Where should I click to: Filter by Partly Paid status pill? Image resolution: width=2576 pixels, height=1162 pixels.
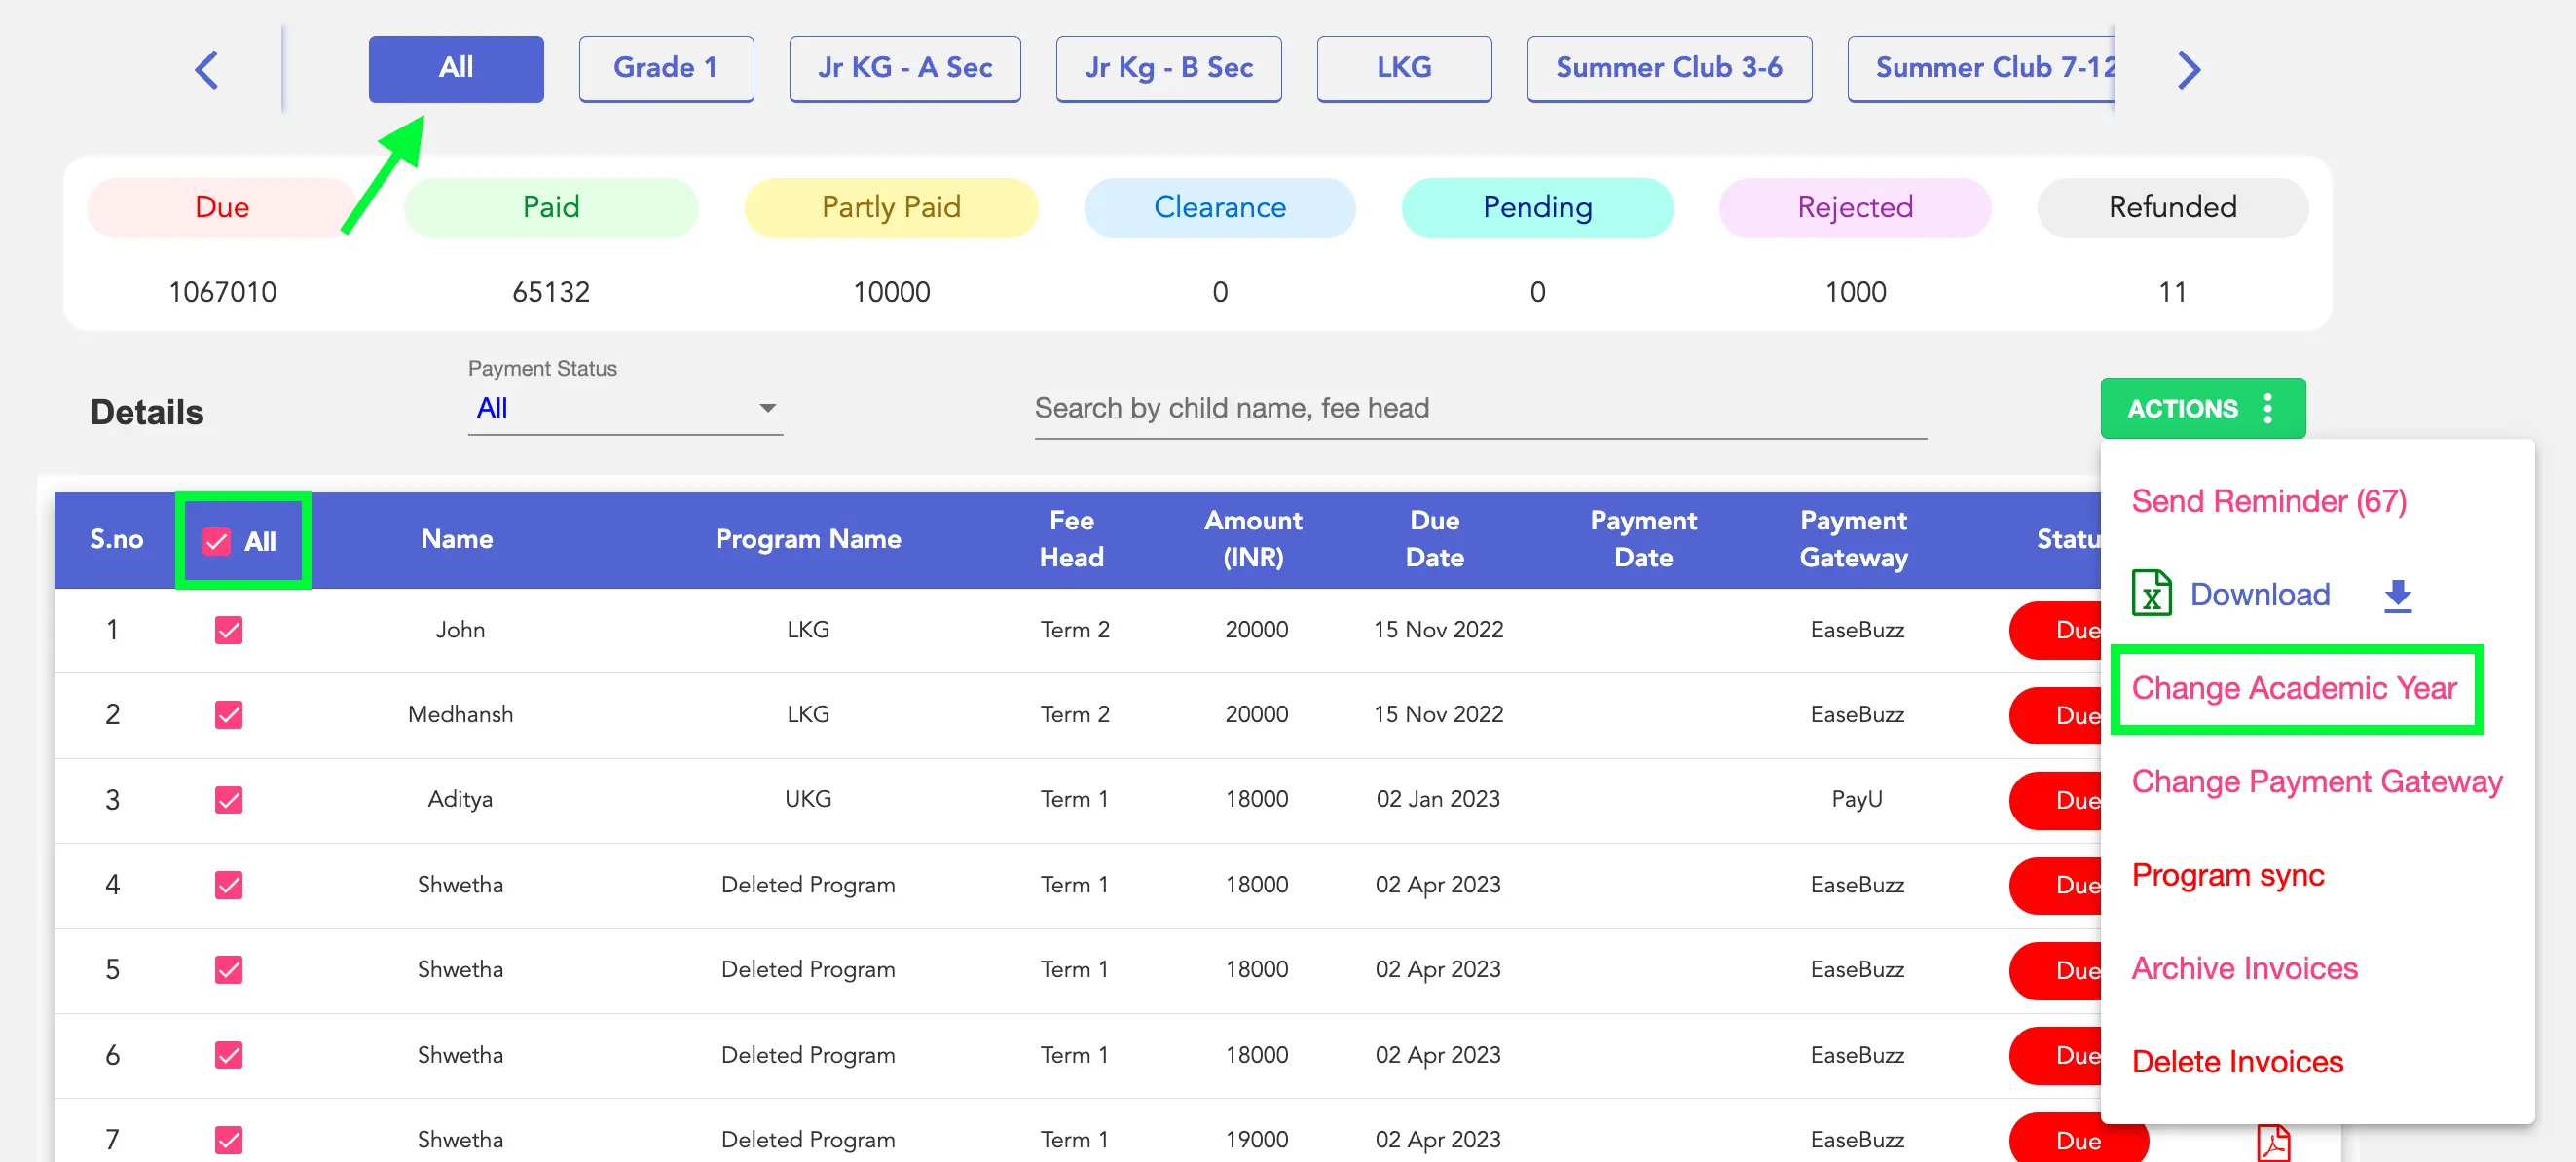891,207
